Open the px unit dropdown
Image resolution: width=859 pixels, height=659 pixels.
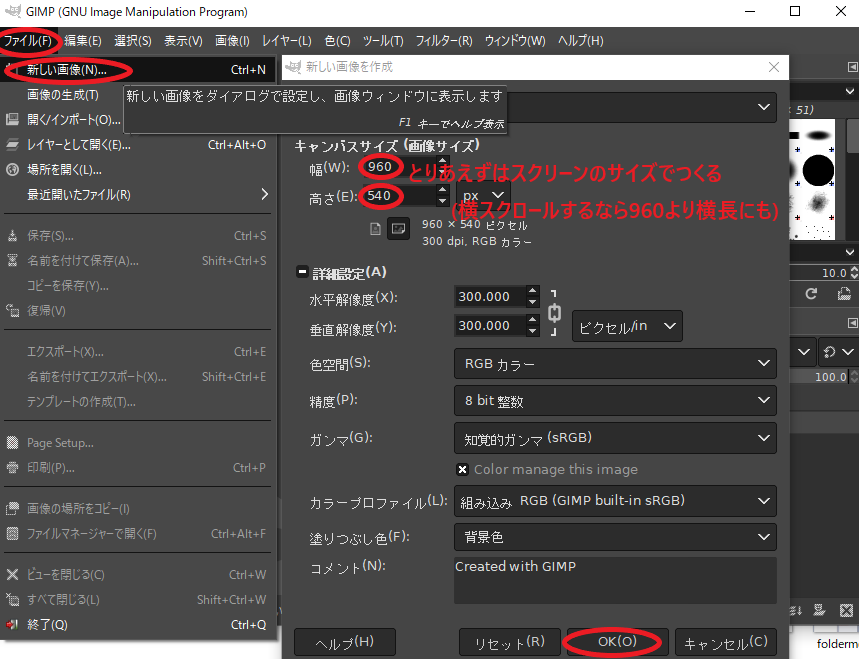(x=484, y=196)
